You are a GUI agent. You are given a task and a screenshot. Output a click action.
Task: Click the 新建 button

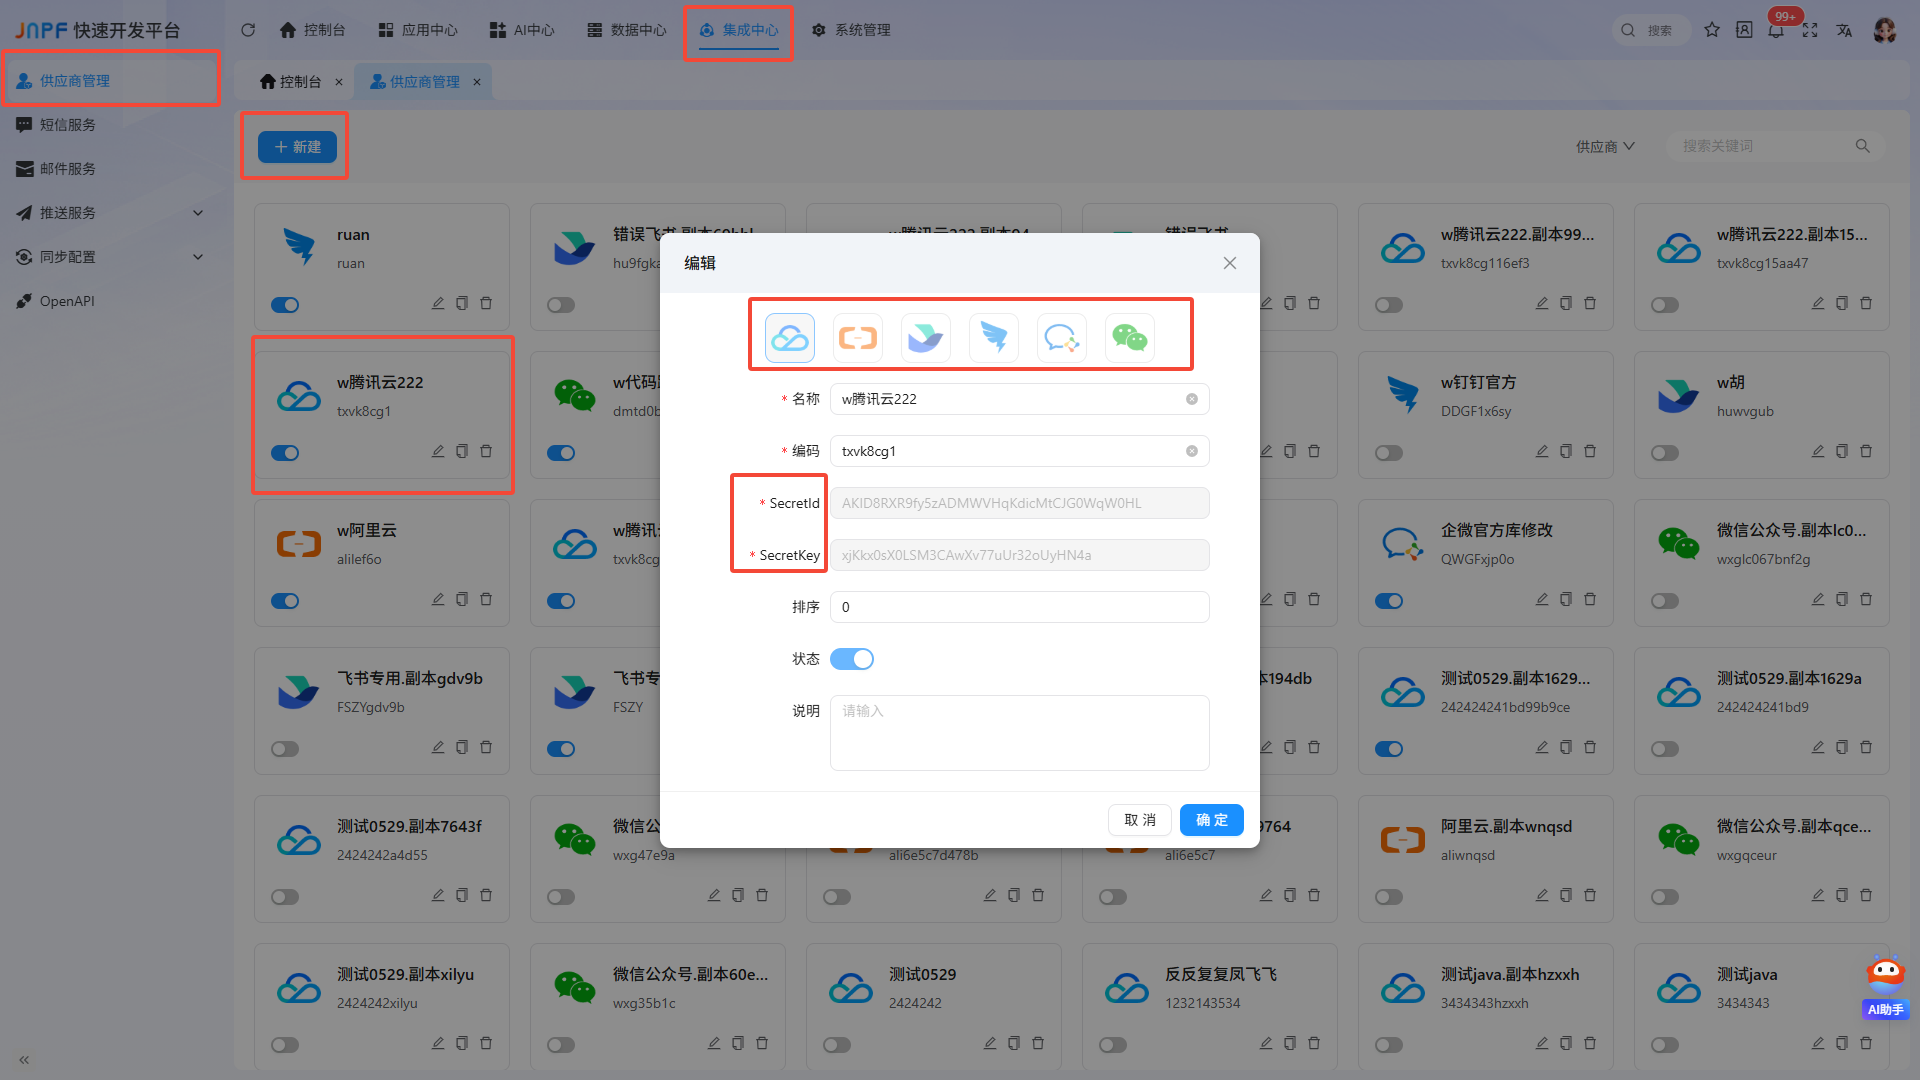pyautogui.click(x=297, y=147)
